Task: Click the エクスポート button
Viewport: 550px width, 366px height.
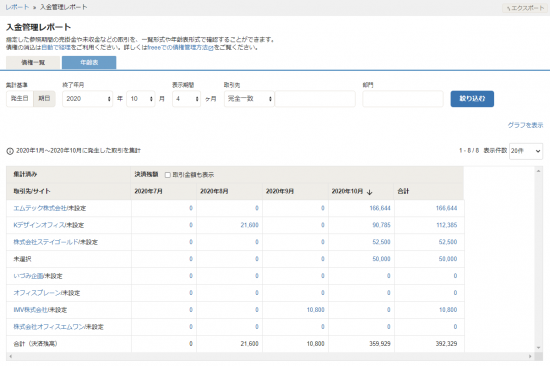Action: tap(525, 8)
